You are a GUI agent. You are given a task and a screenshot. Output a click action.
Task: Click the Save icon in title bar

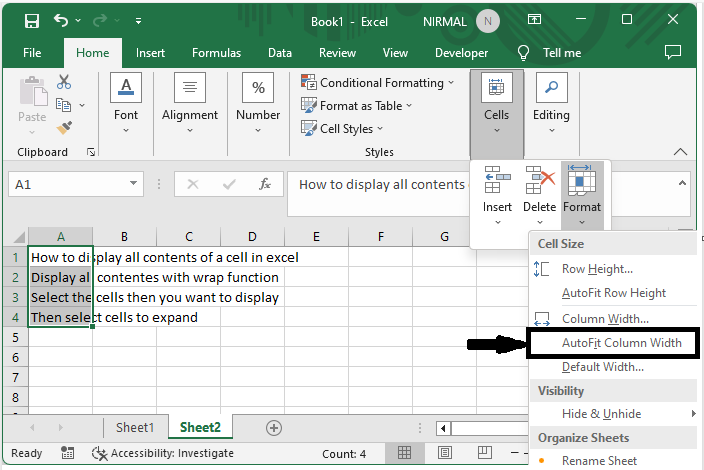click(31, 21)
